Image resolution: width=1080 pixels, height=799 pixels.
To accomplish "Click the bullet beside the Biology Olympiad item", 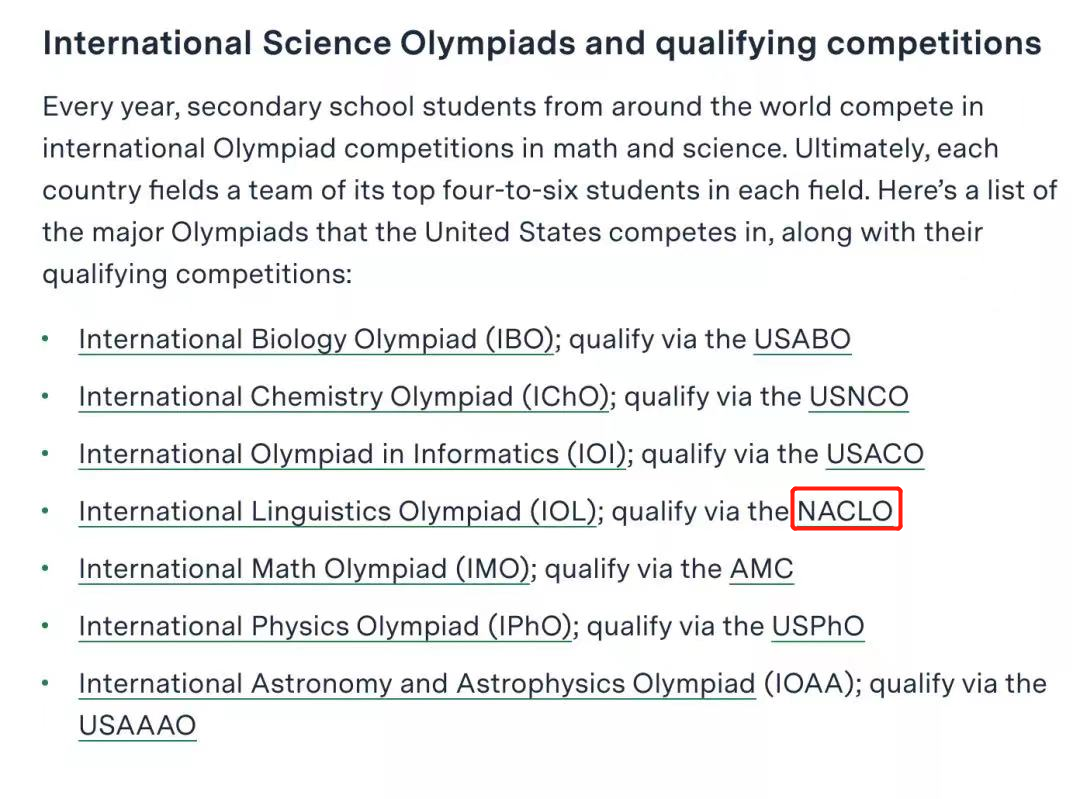I will pos(46,339).
